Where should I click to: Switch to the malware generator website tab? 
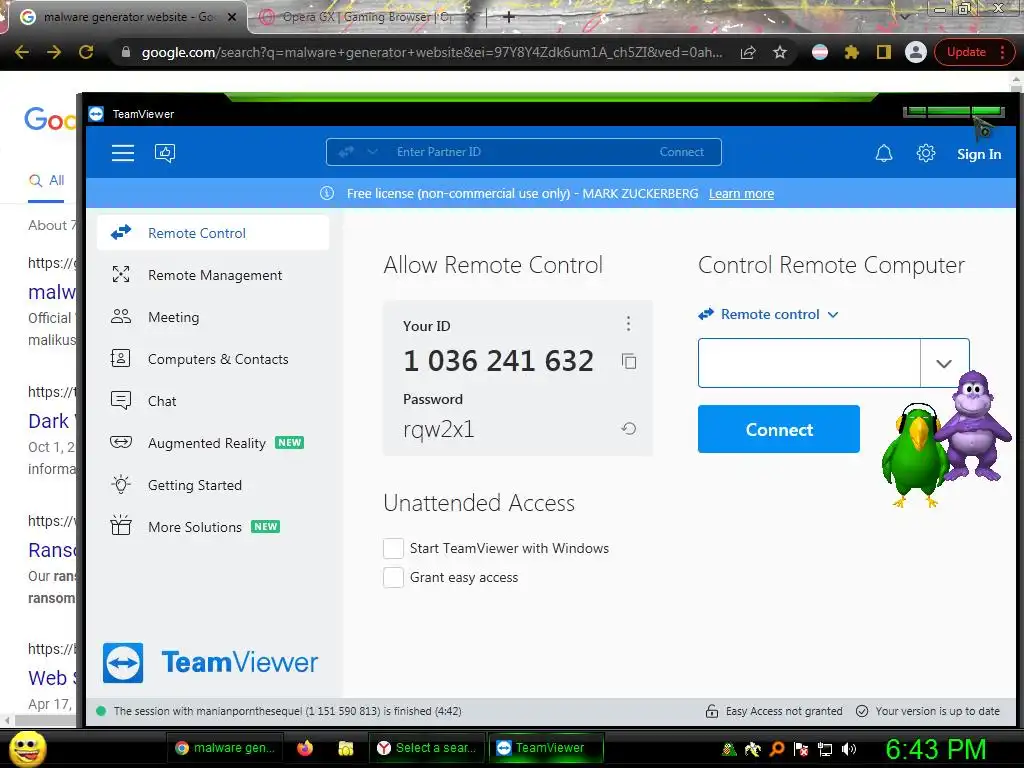point(127,17)
